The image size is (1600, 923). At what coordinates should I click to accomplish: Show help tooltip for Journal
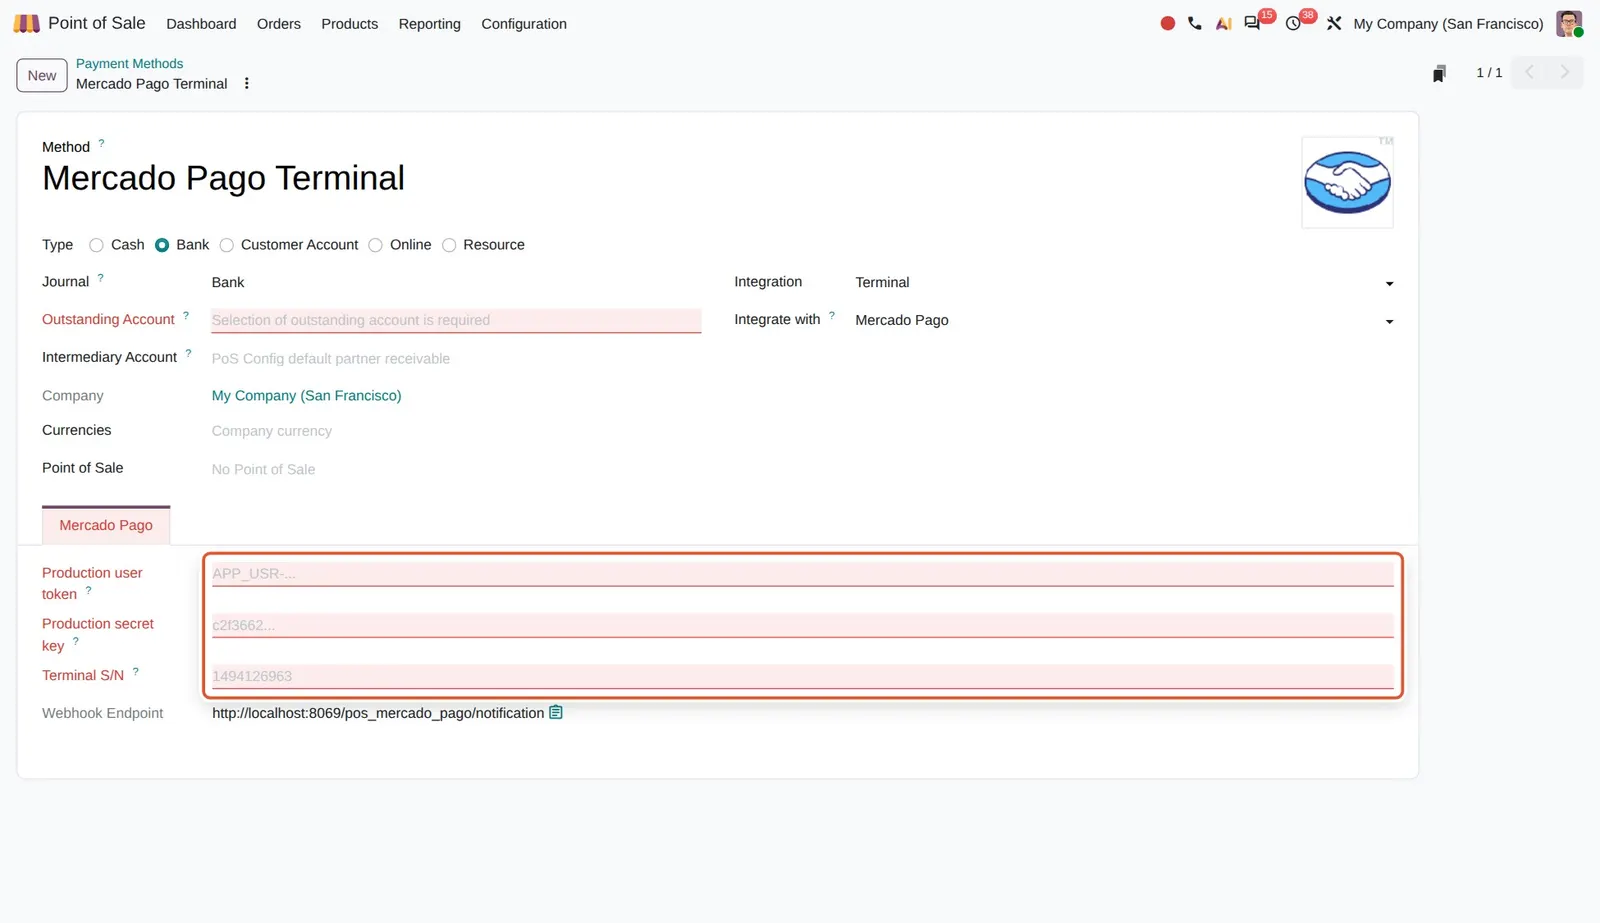[x=100, y=278]
